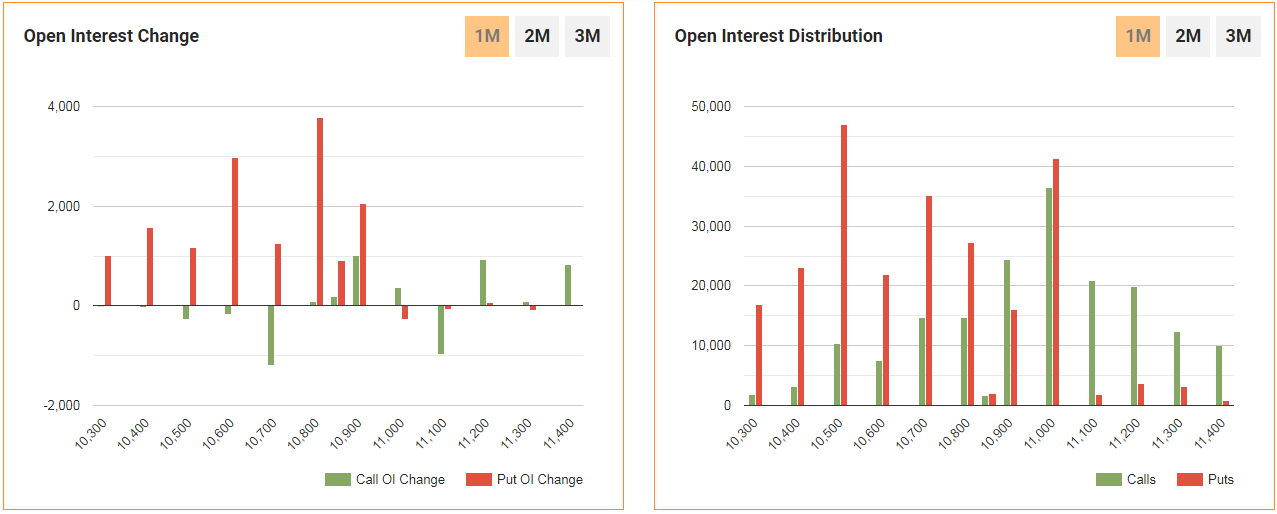Select 3M in Open Interest Change panel
The width and height of the screenshot is (1277, 514).
pyautogui.click(x=587, y=37)
